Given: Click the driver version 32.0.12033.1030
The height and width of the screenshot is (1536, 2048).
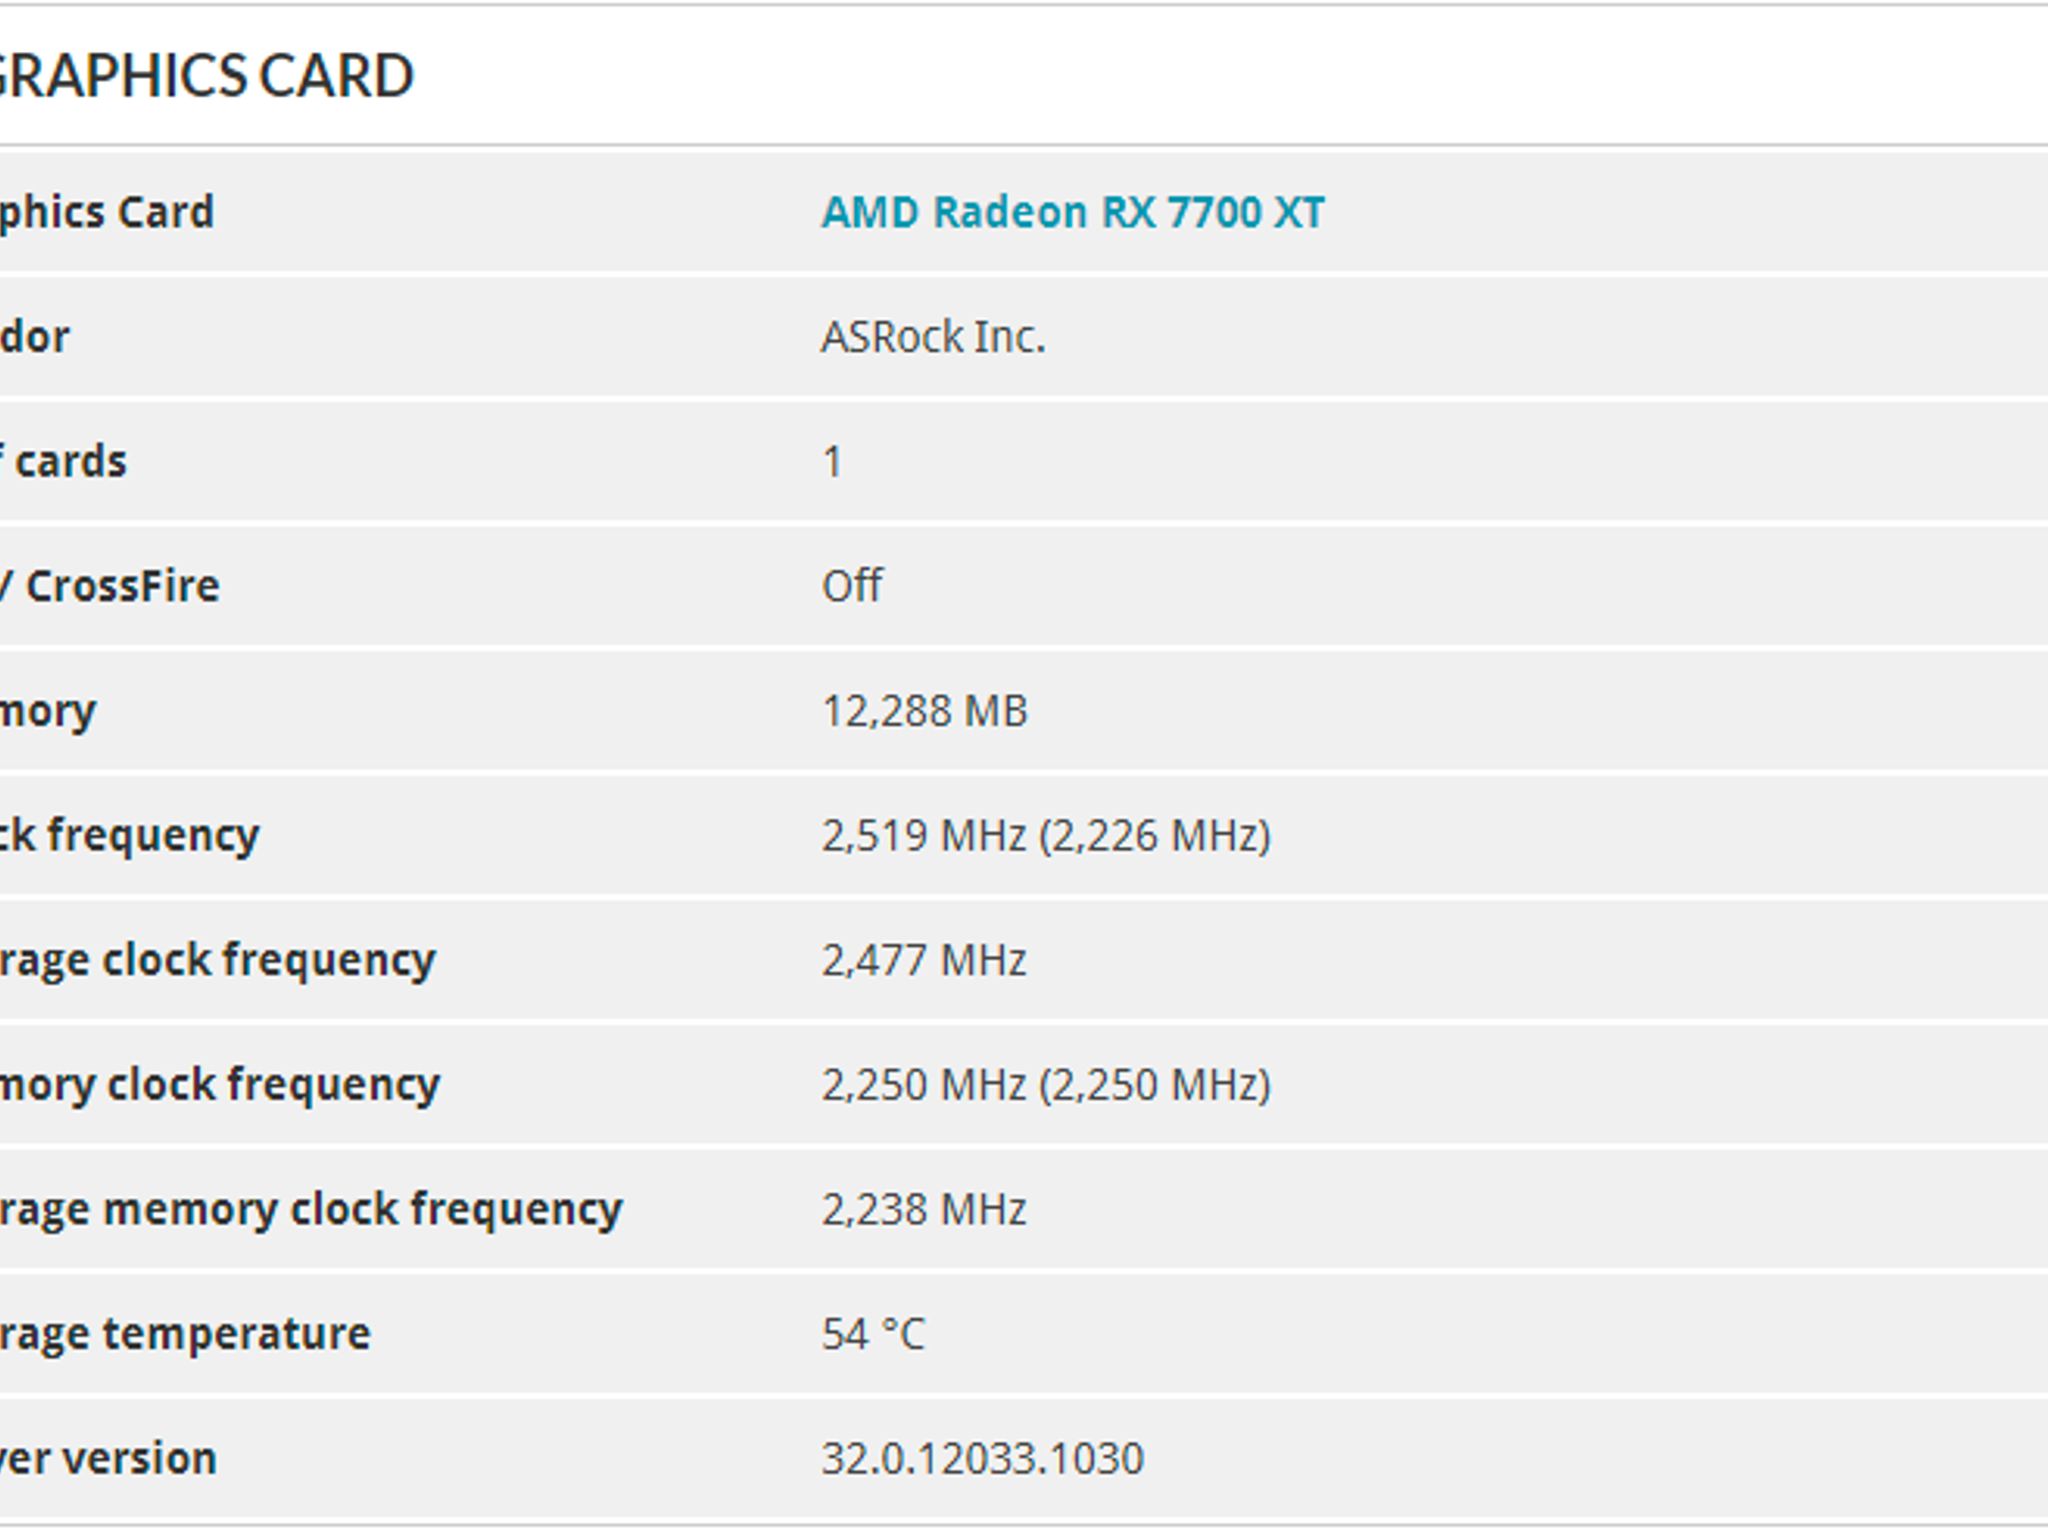Looking at the screenshot, I should click(x=982, y=1458).
